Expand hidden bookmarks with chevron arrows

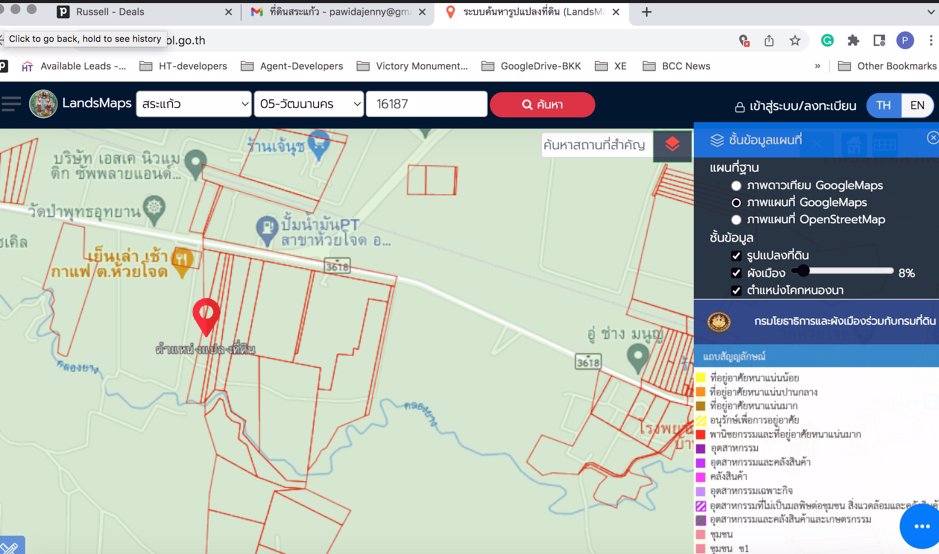818,66
